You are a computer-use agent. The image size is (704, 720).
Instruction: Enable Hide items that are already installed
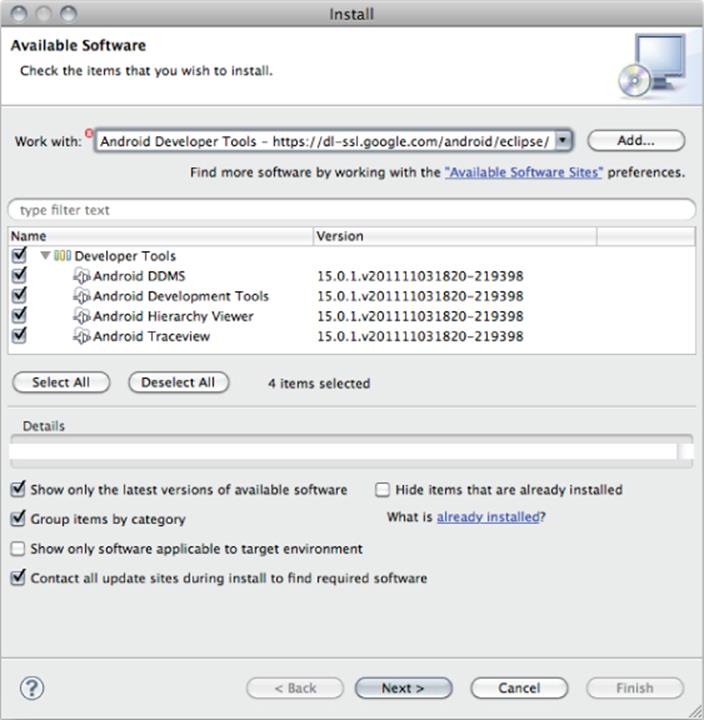pos(383,489)
